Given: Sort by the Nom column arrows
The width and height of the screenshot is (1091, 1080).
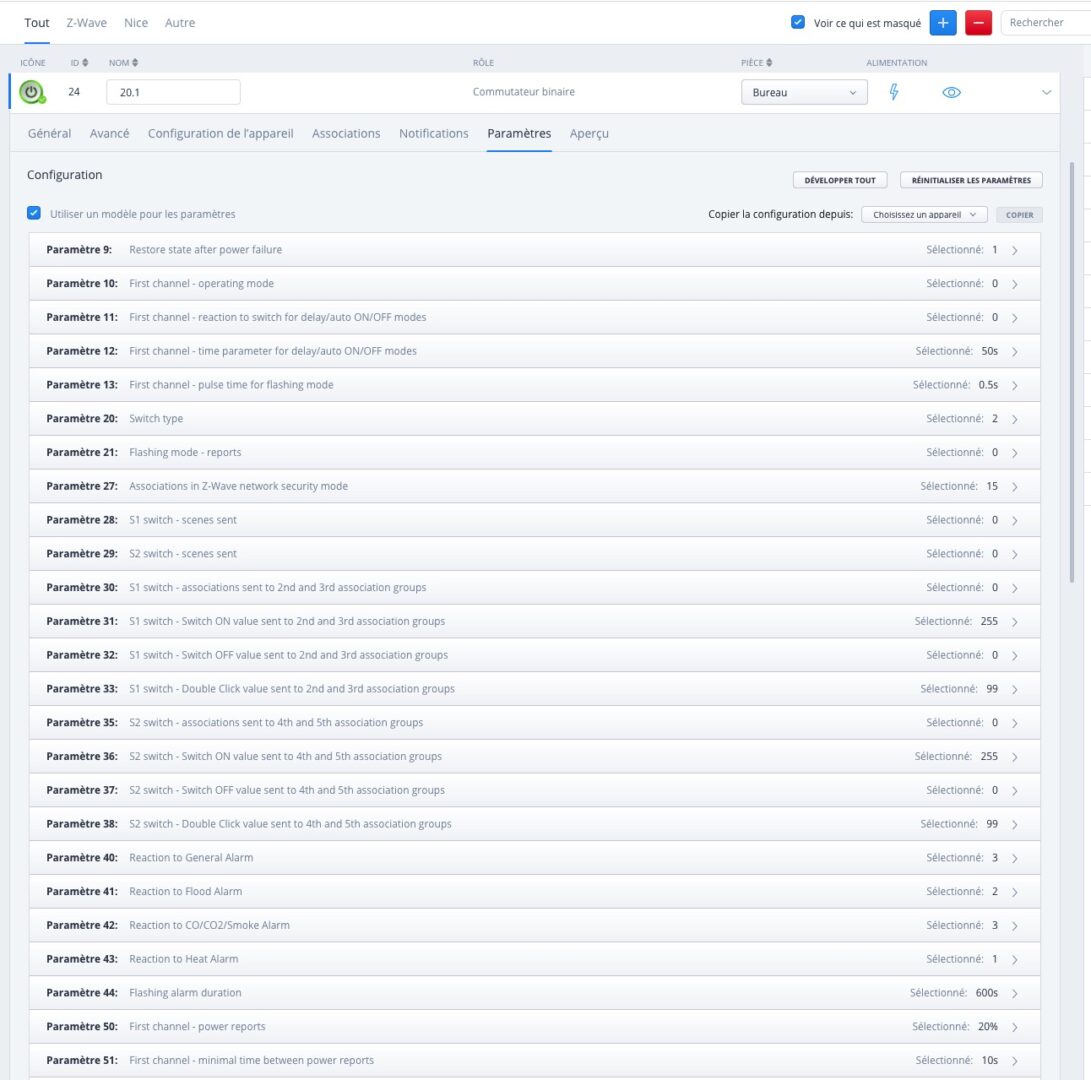Looking at the screenshot, I should 135,63.
